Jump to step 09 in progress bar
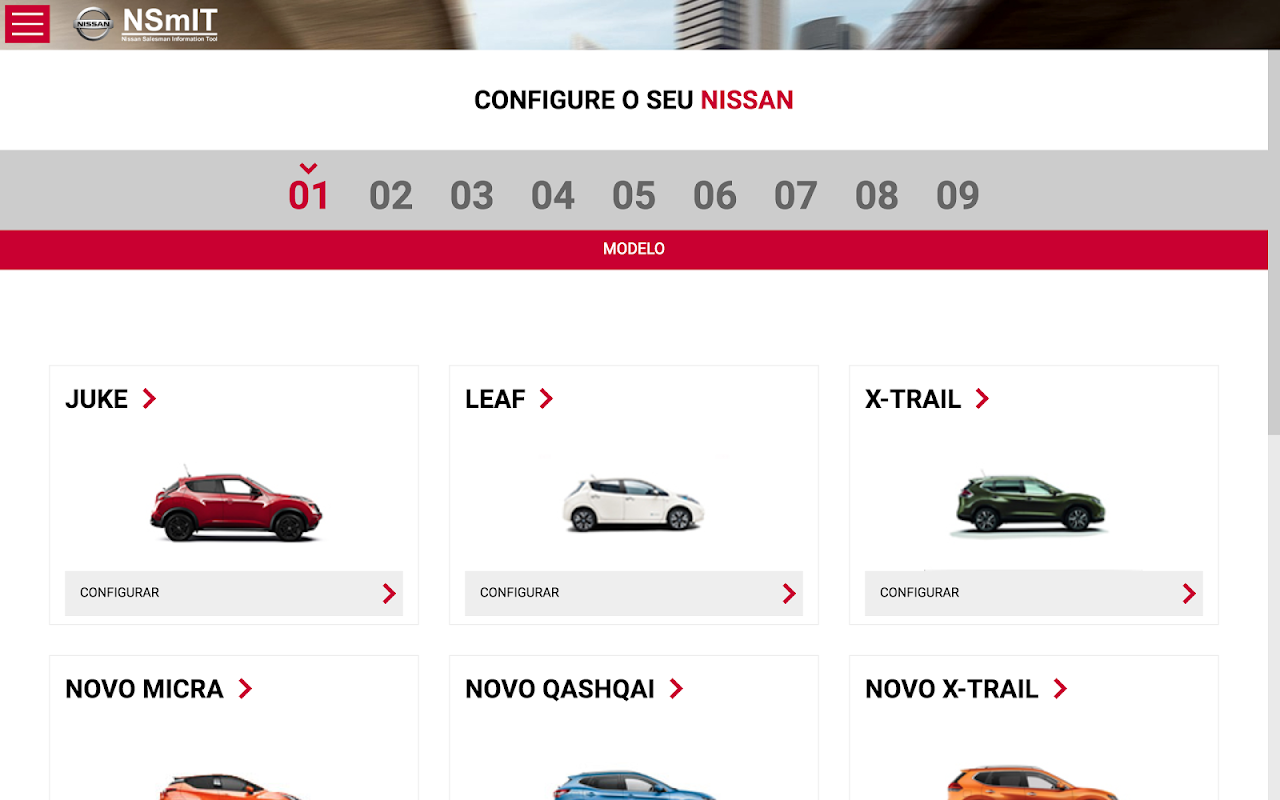1280x800 pixels. (958, 195)
